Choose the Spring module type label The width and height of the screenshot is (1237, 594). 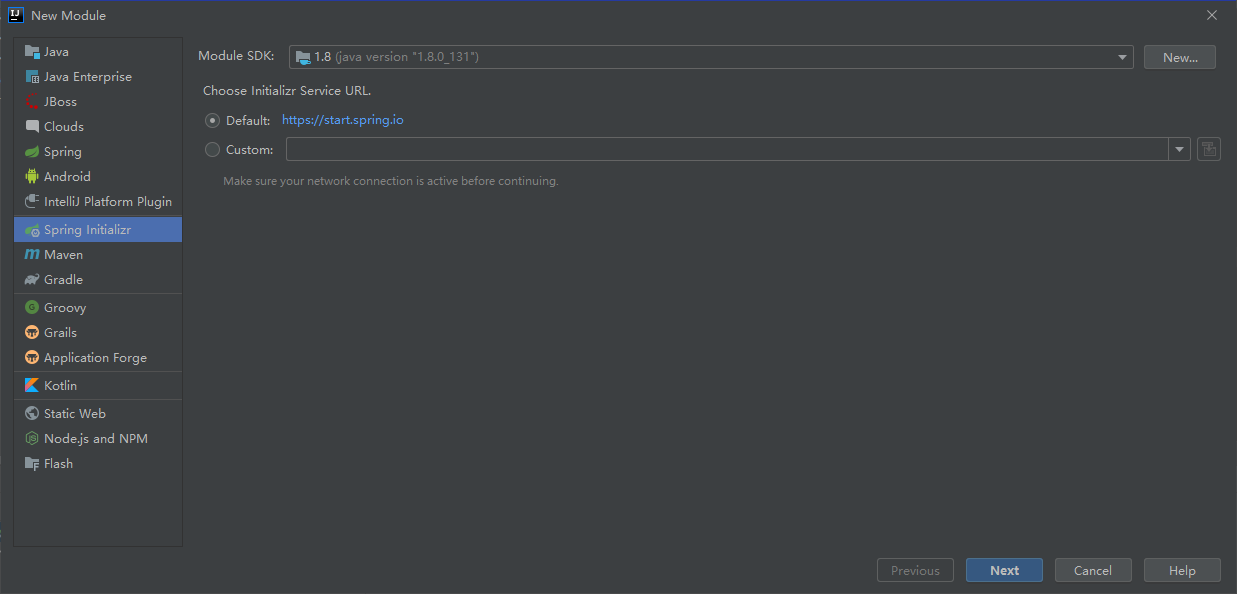pyautogui.click(x=63, y=152)
